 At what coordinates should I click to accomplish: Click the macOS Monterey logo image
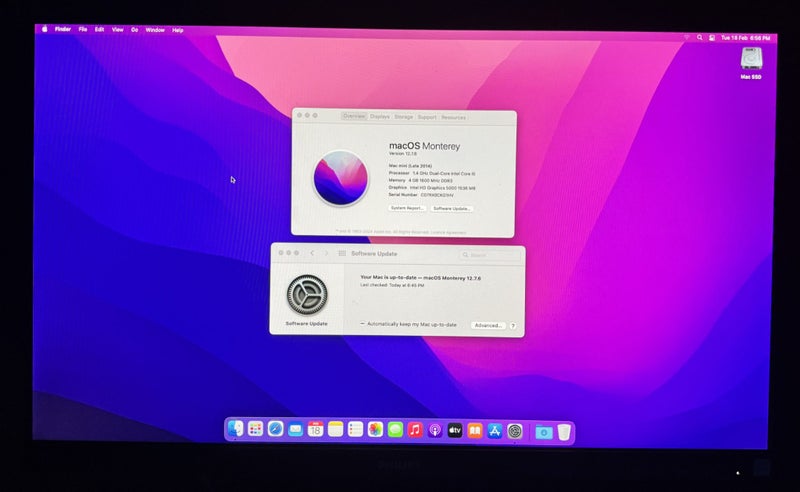pyautogui.click(x=340, y=178)
